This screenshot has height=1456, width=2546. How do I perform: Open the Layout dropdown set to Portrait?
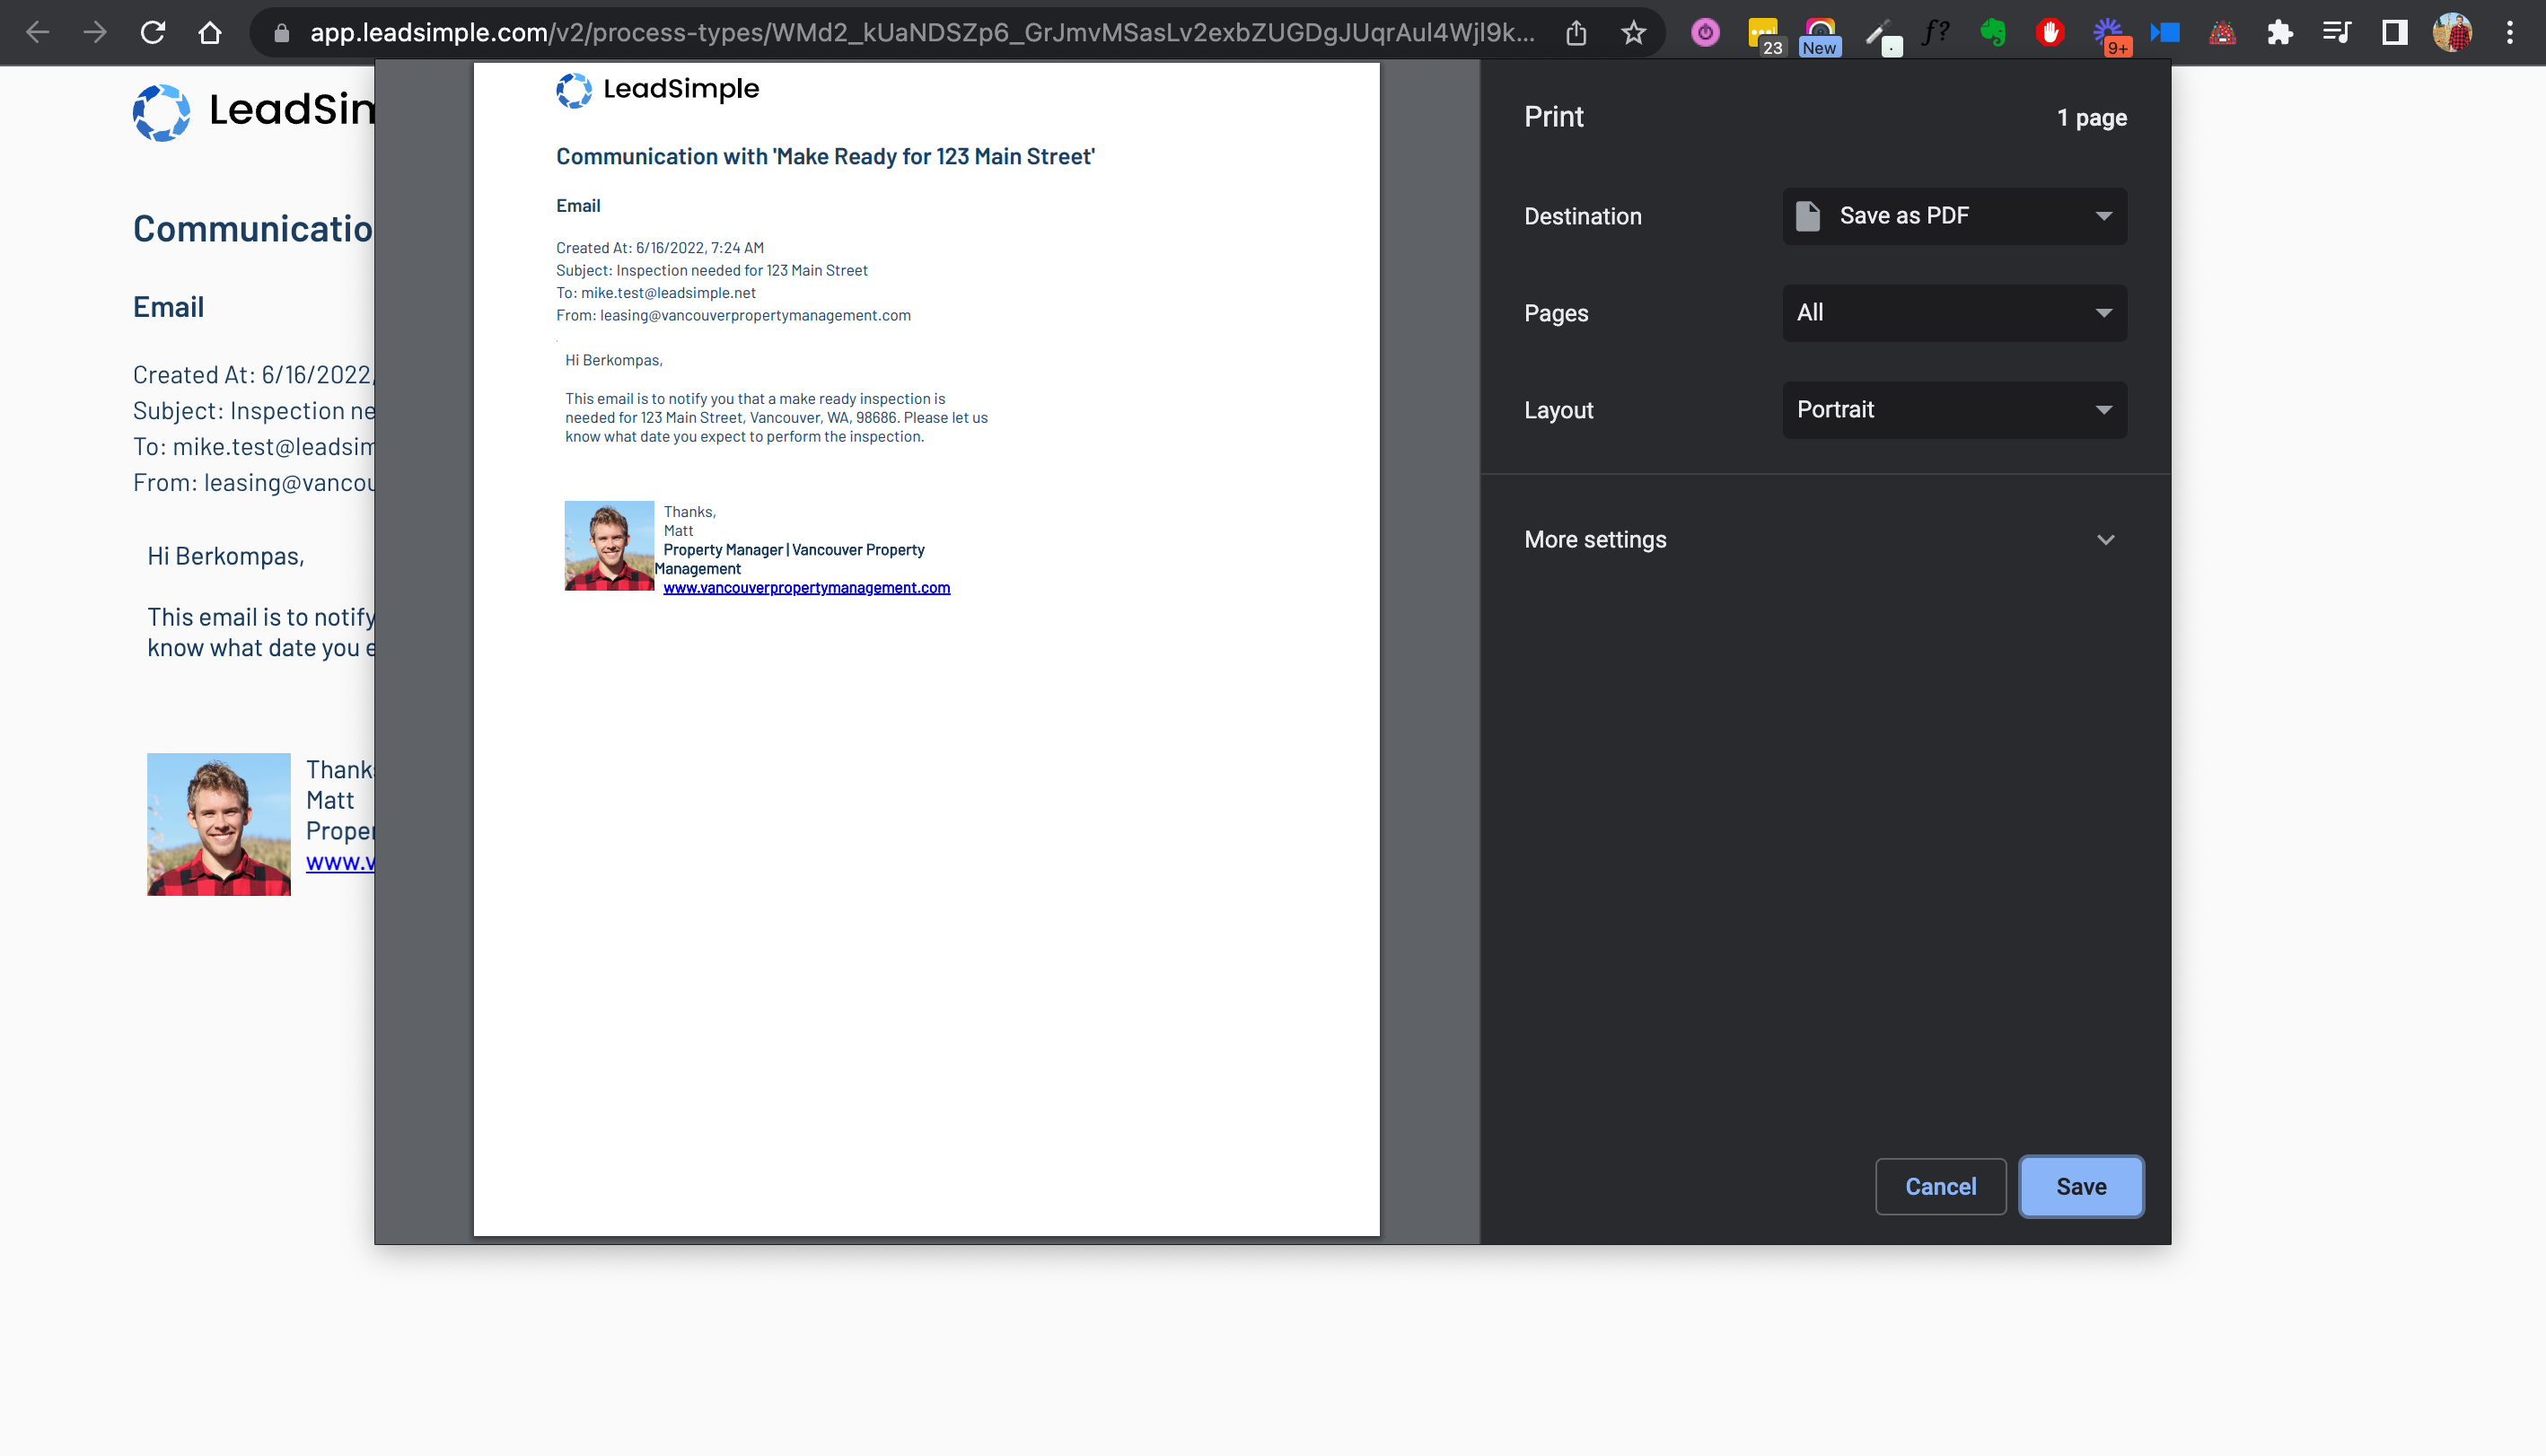[x=1954, y=410]
